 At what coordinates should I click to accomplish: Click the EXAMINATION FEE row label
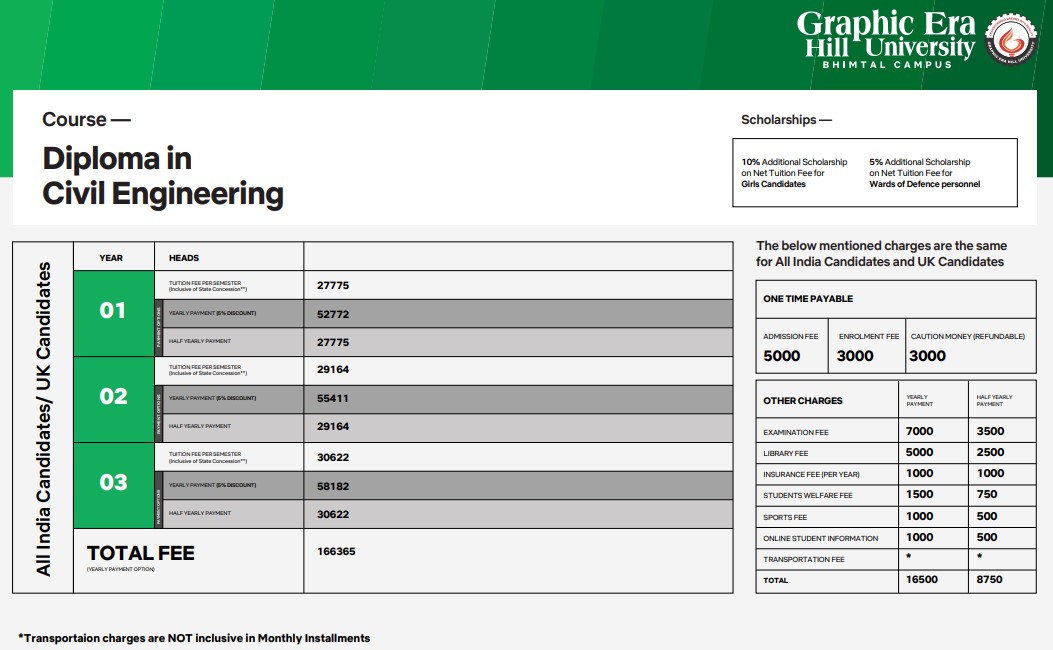pyautogui.click(x=796, y=432)
